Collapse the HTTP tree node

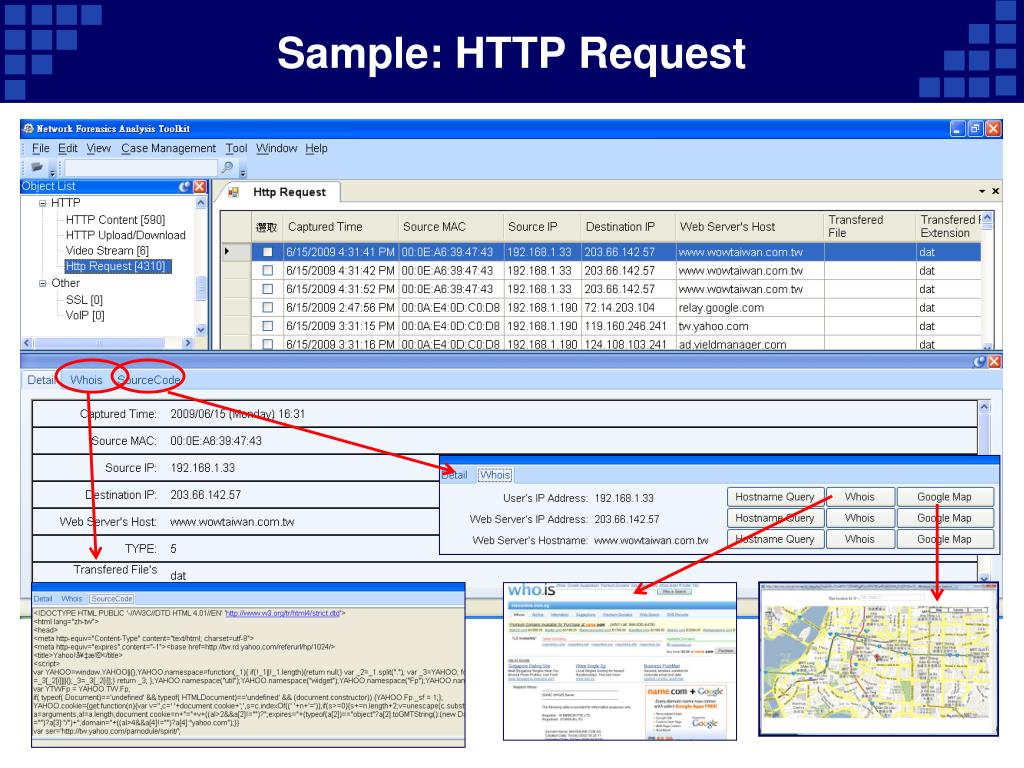click(x=43, y=204)
